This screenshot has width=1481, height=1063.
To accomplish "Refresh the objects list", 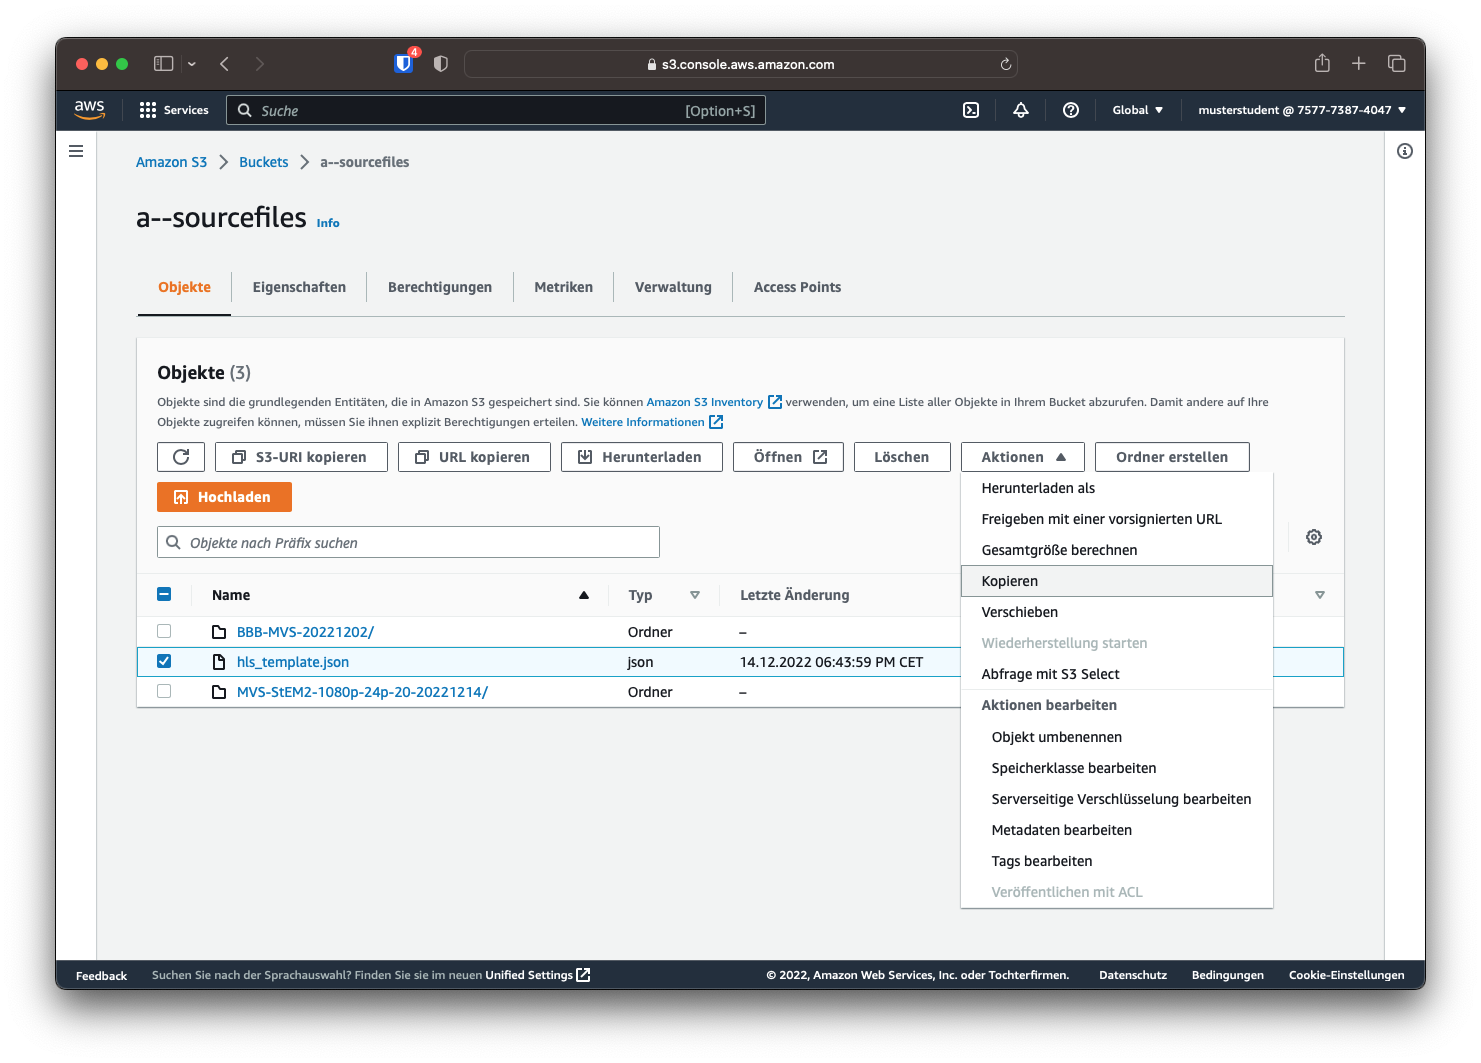I will [x=181, y=457].
